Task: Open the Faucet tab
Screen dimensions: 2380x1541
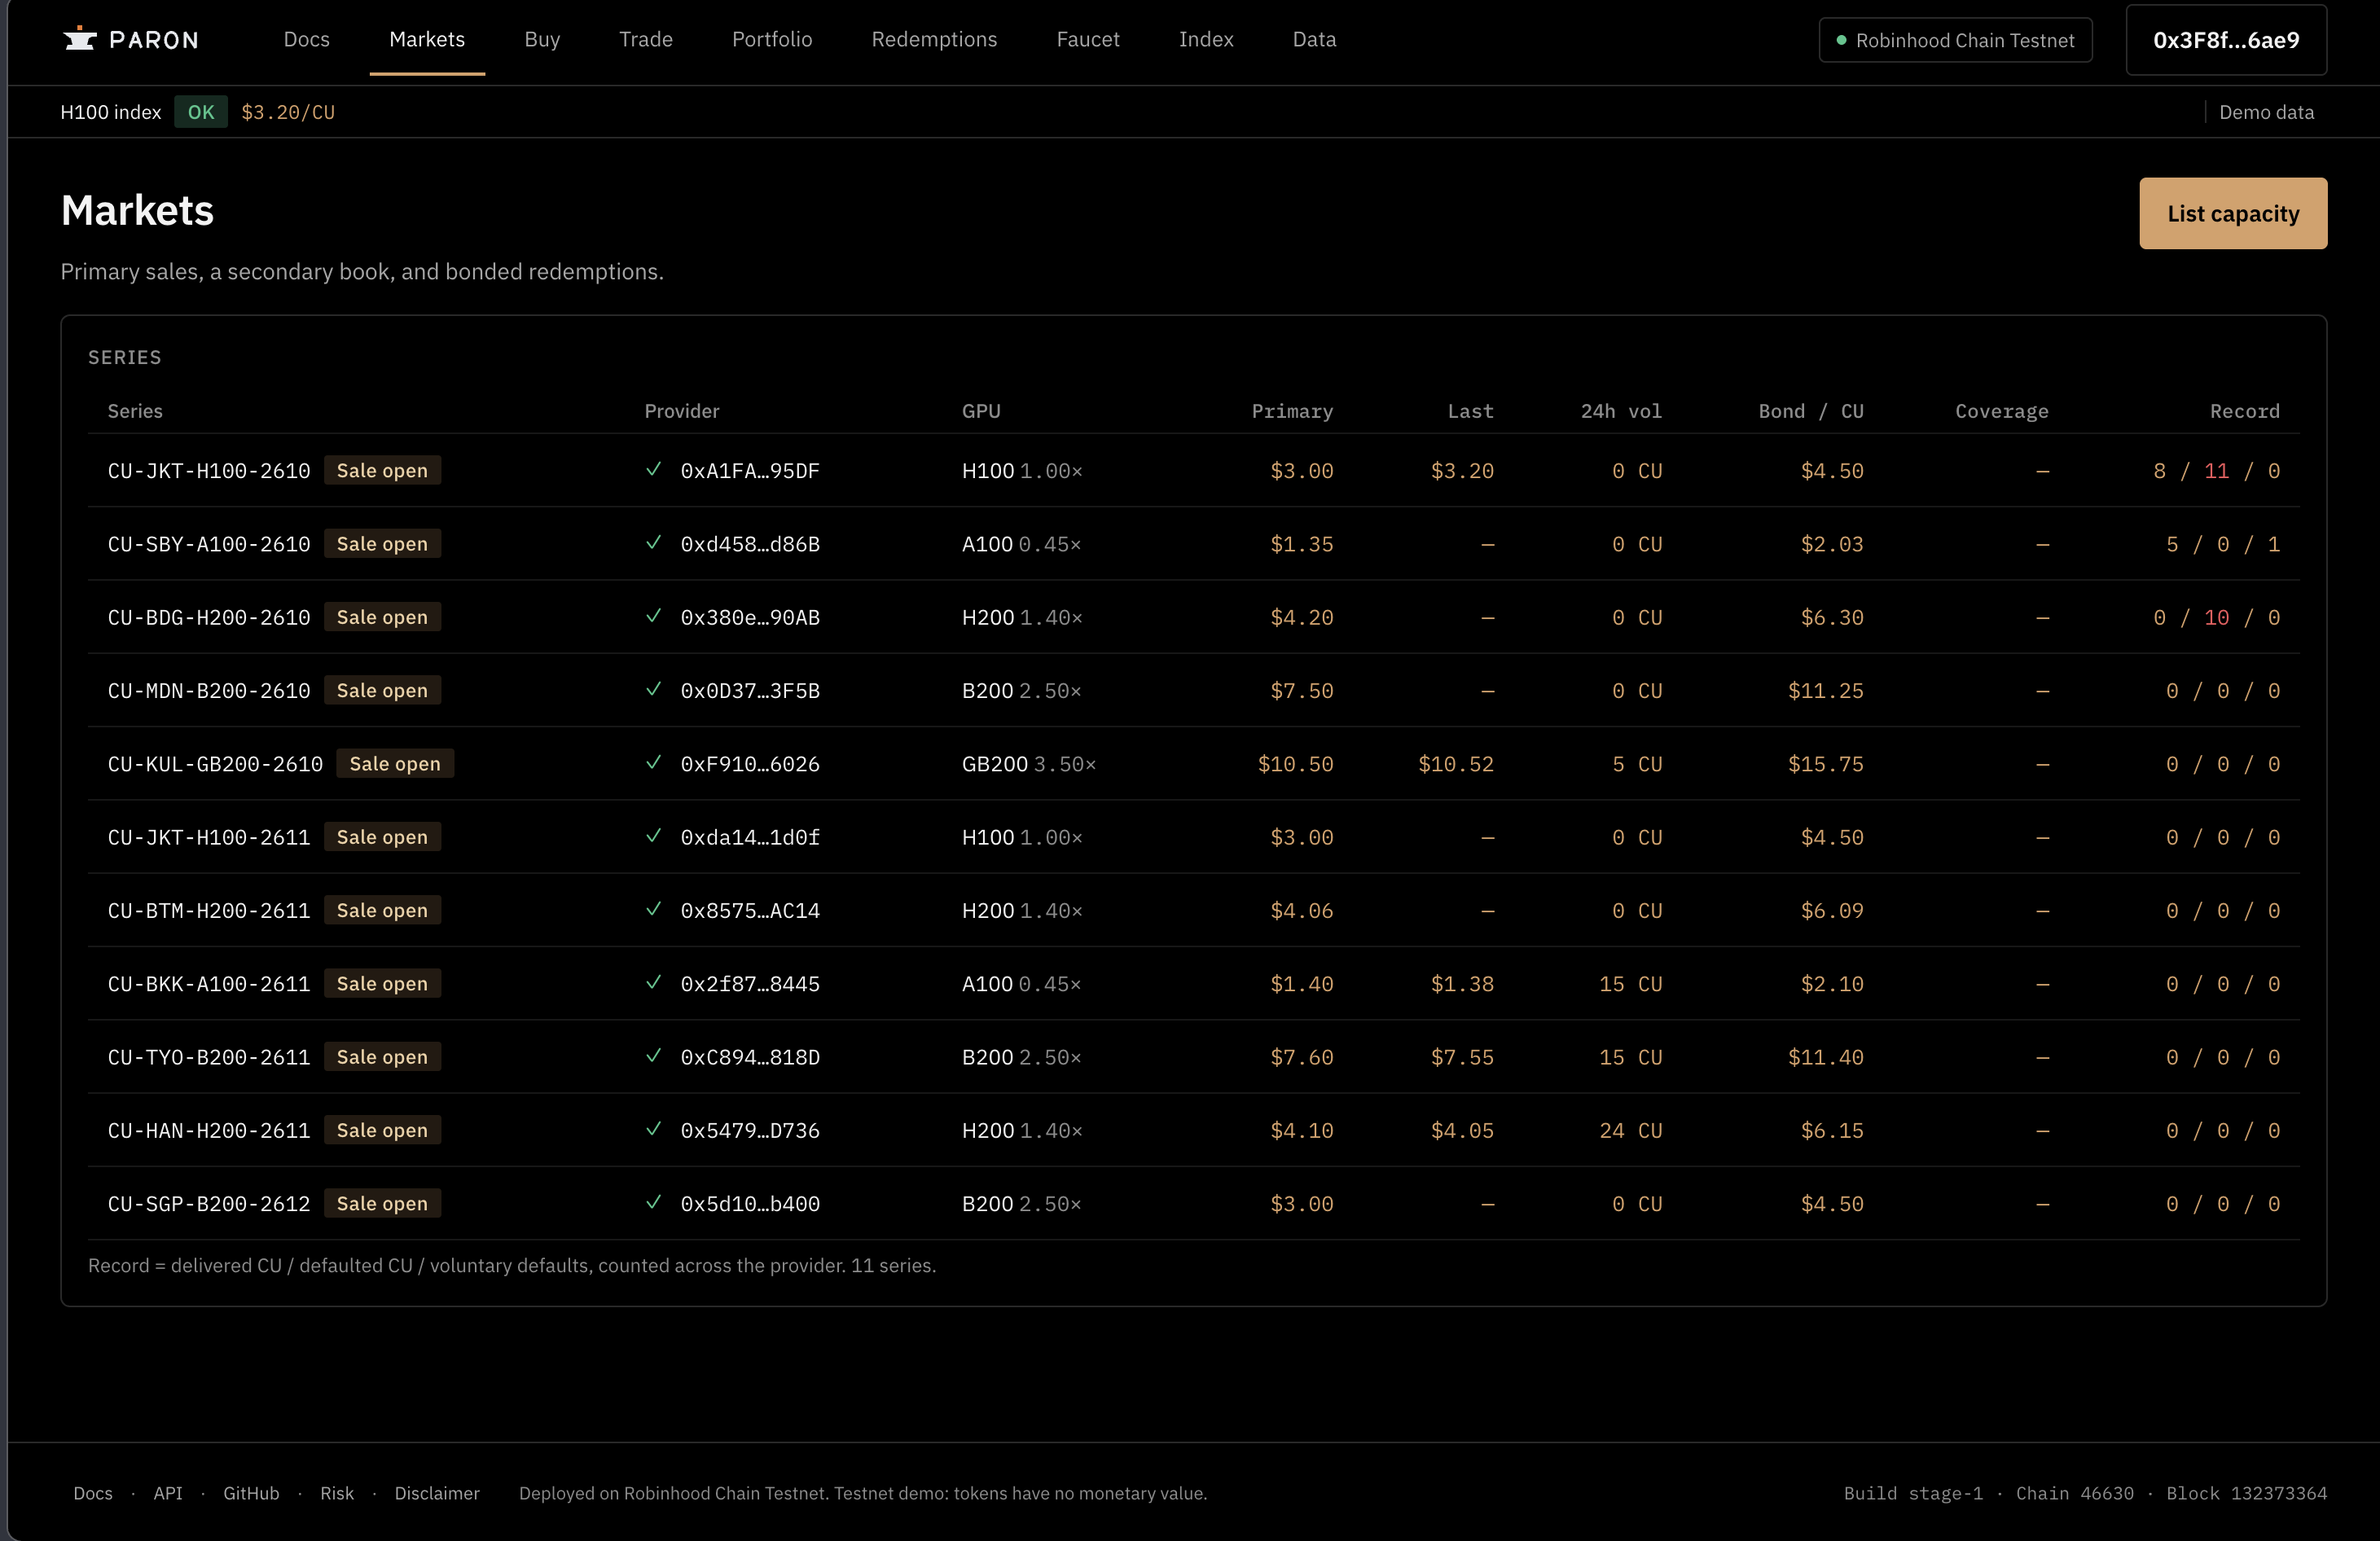Action: point(1088,39)
